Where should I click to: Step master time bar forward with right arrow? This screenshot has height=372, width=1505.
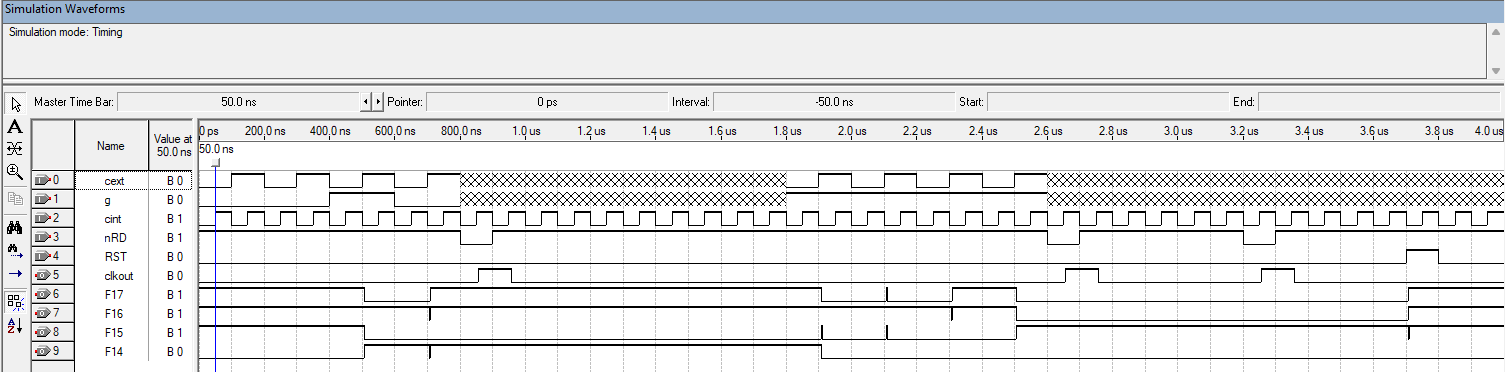coord(378,102)
